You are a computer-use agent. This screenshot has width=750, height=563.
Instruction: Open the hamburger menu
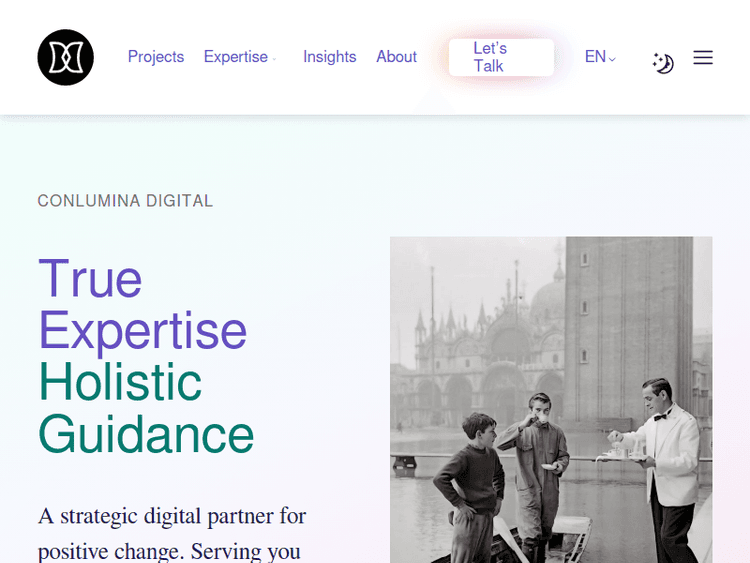(703, 58)
